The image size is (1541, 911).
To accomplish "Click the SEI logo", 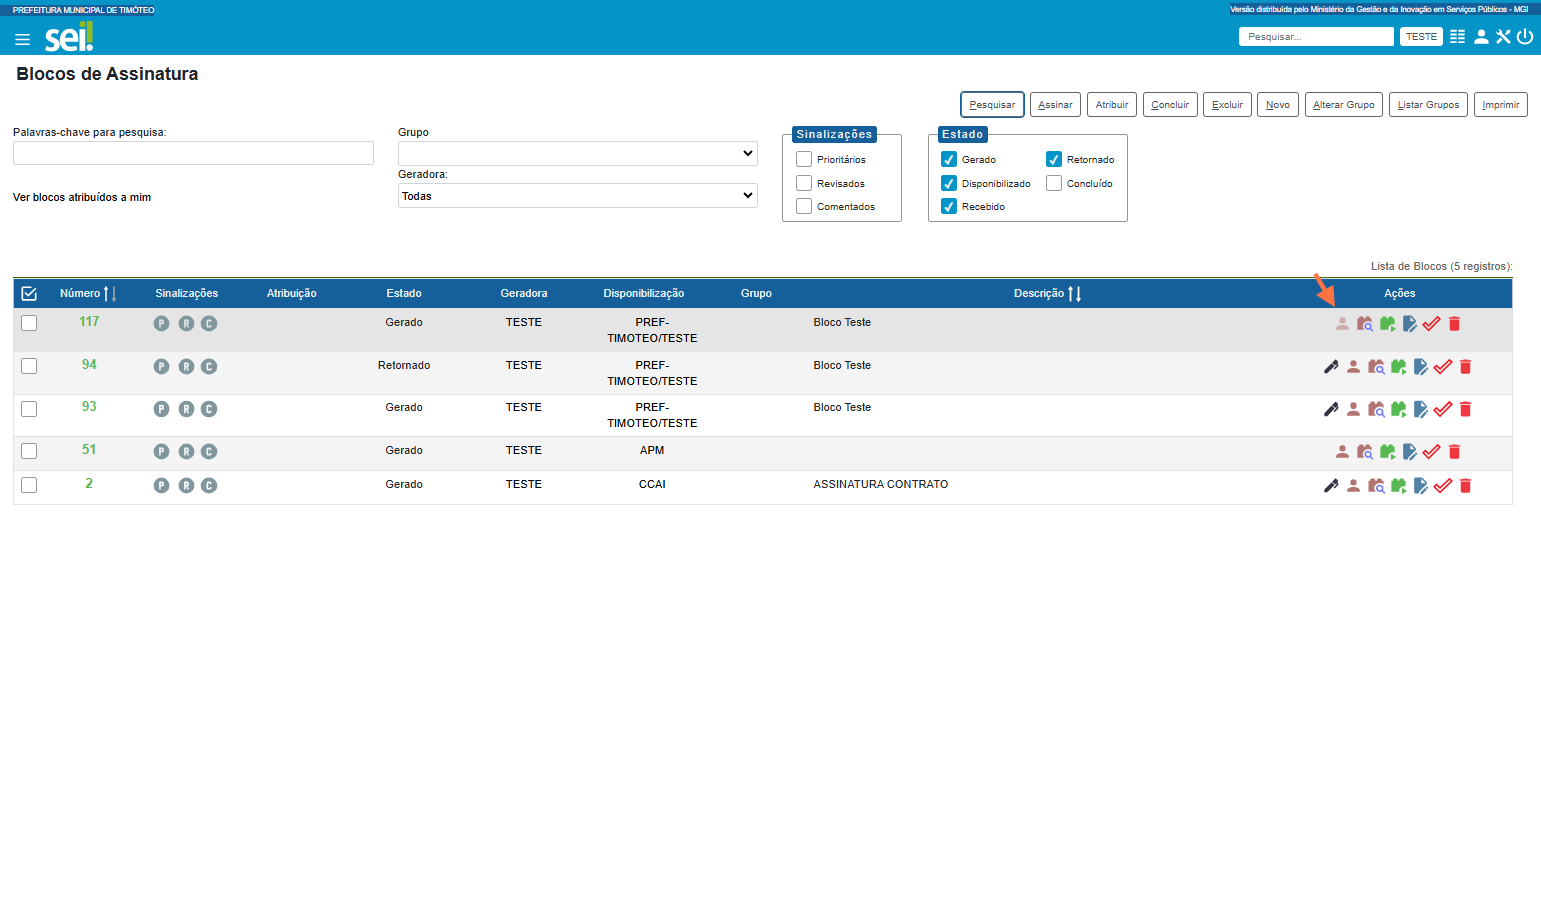I will pos(69,37).
